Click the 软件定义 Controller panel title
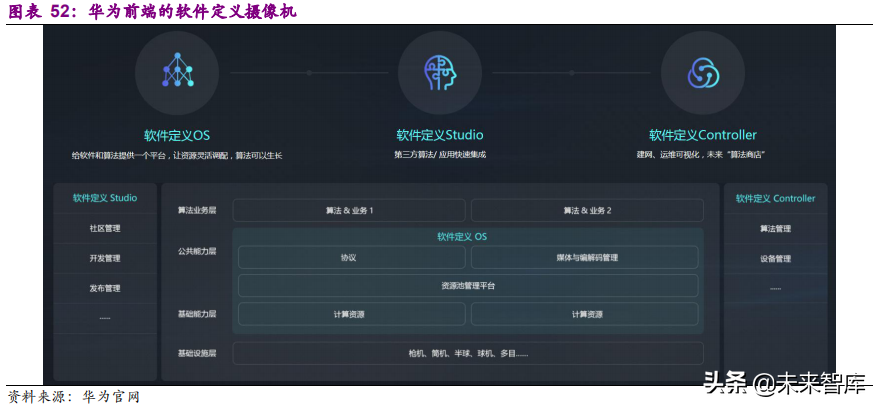Screen dimensions: 877x407 click(x=775, y=198)
